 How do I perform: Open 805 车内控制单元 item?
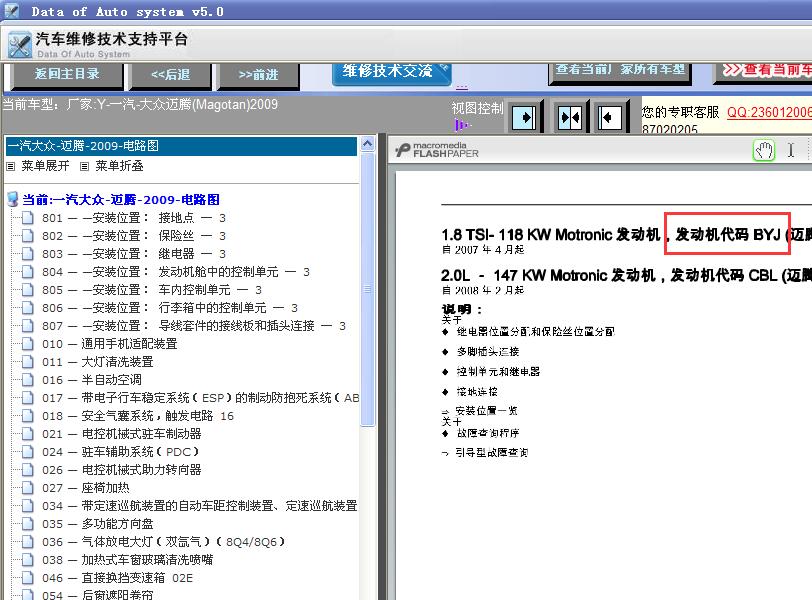pyautogui.click(x=152, y=290)
